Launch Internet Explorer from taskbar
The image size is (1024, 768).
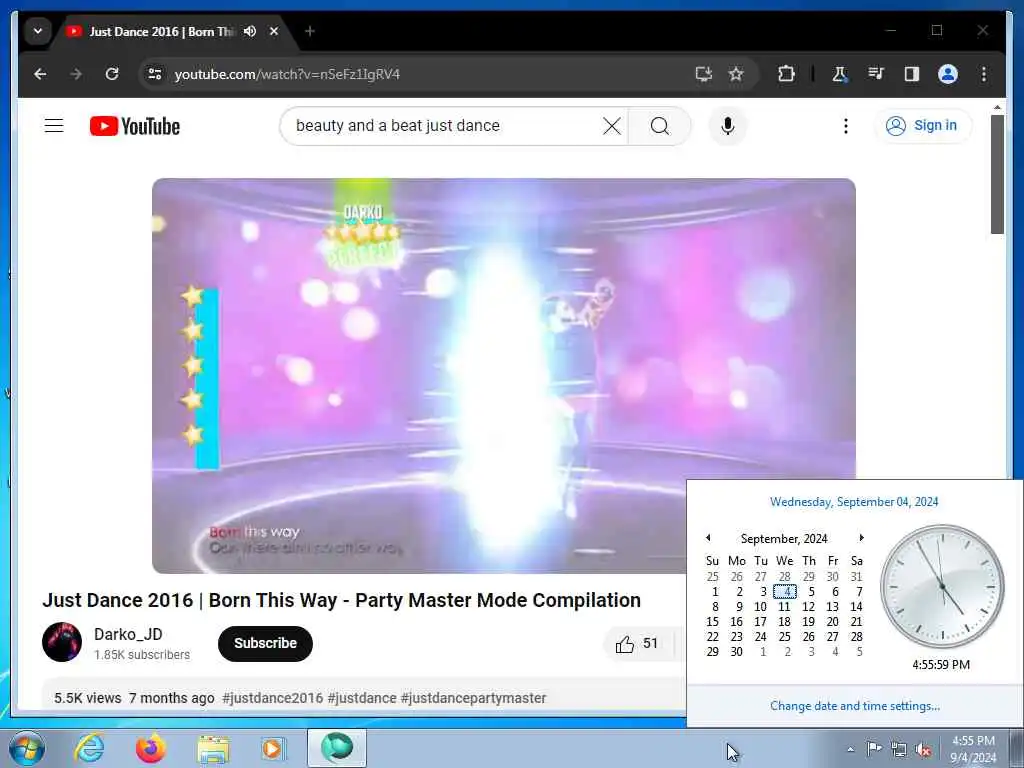89,748
